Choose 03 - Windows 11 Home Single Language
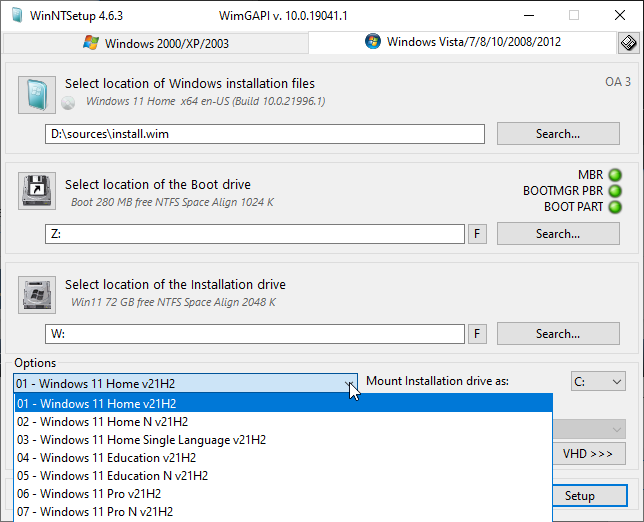 (x=283, y=439)
